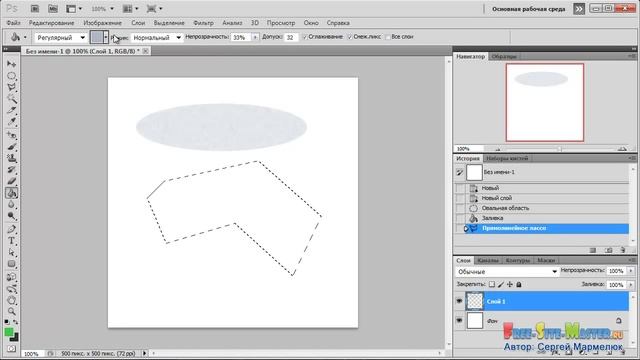Click the pattern fill swatch in options bar

pyautogui.click(x=97, y=37)
